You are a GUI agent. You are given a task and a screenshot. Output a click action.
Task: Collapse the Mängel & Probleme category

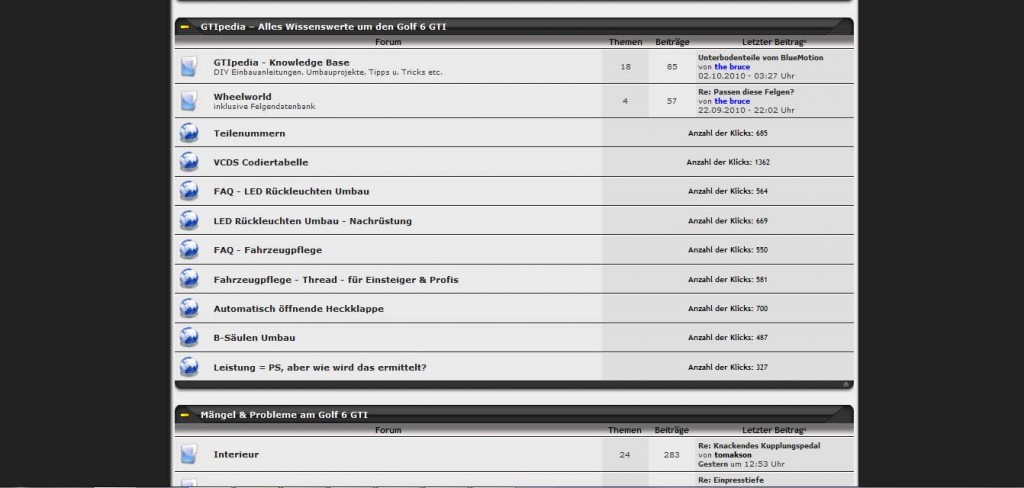pyautogui.click(x=185, y=414)
